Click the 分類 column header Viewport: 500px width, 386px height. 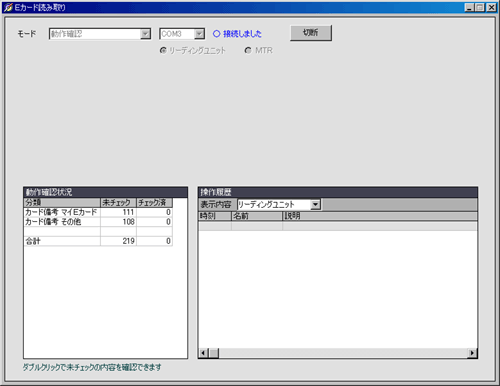point(62,202)
